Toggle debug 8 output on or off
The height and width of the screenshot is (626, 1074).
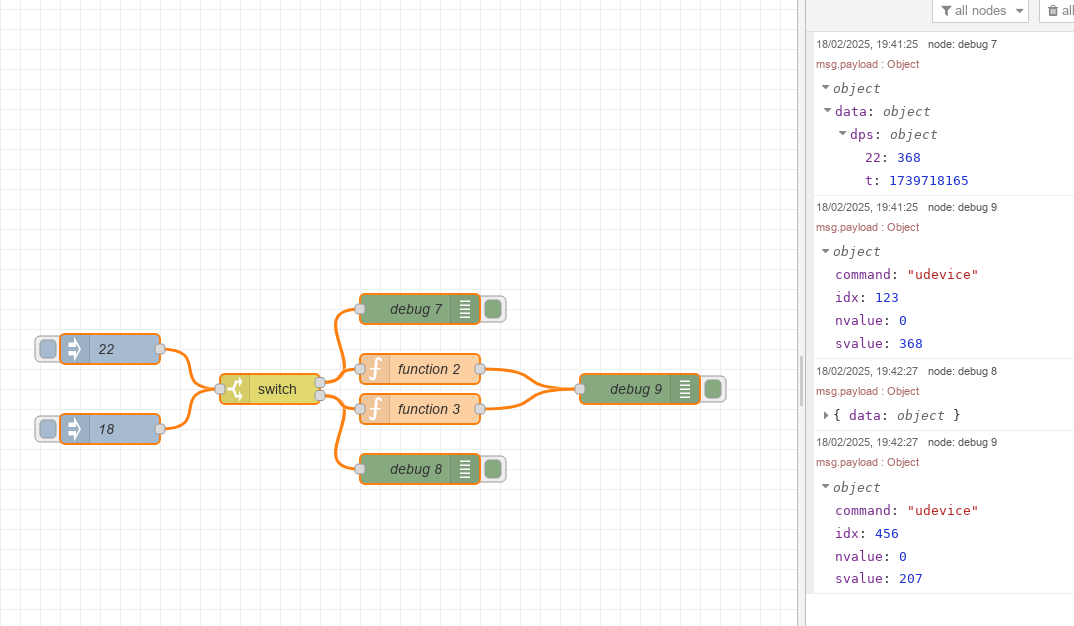(x=493, y=469)
